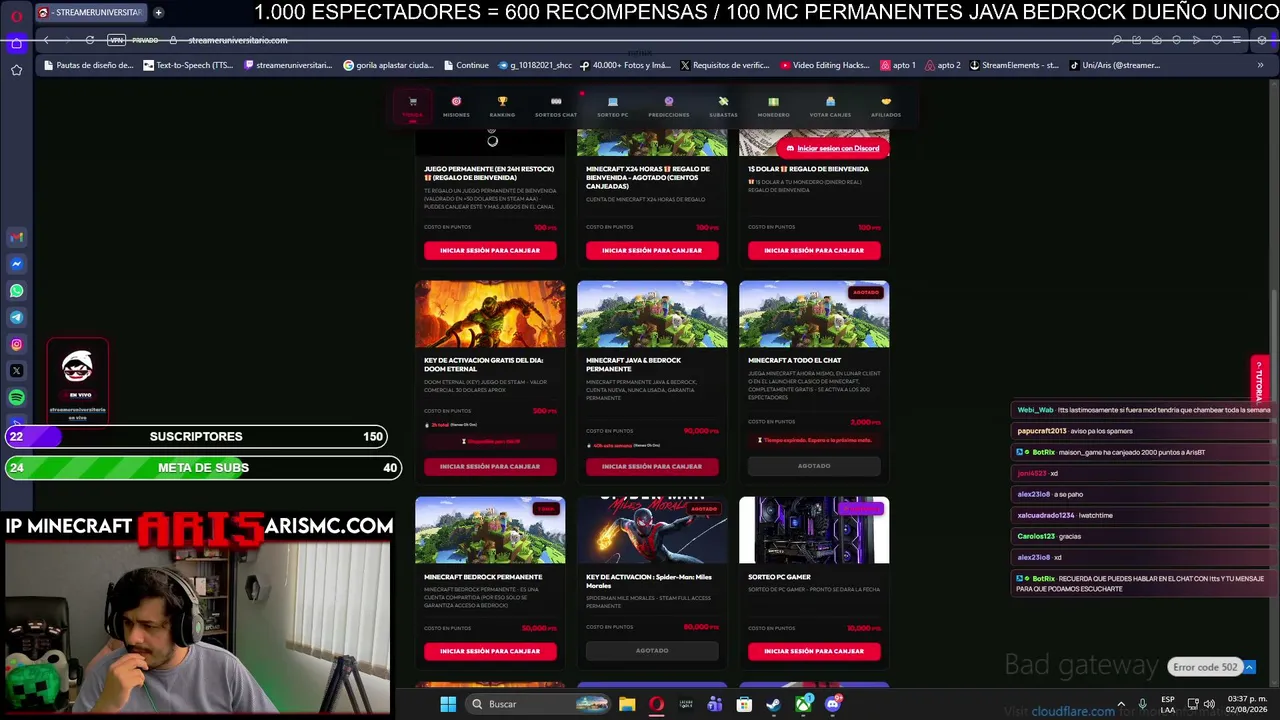Image resolution: width=1280 pixels, height=720 pixels.
Task: Open Text-to-Speech (TTS) bookmark
Action: tap(188, 65)
